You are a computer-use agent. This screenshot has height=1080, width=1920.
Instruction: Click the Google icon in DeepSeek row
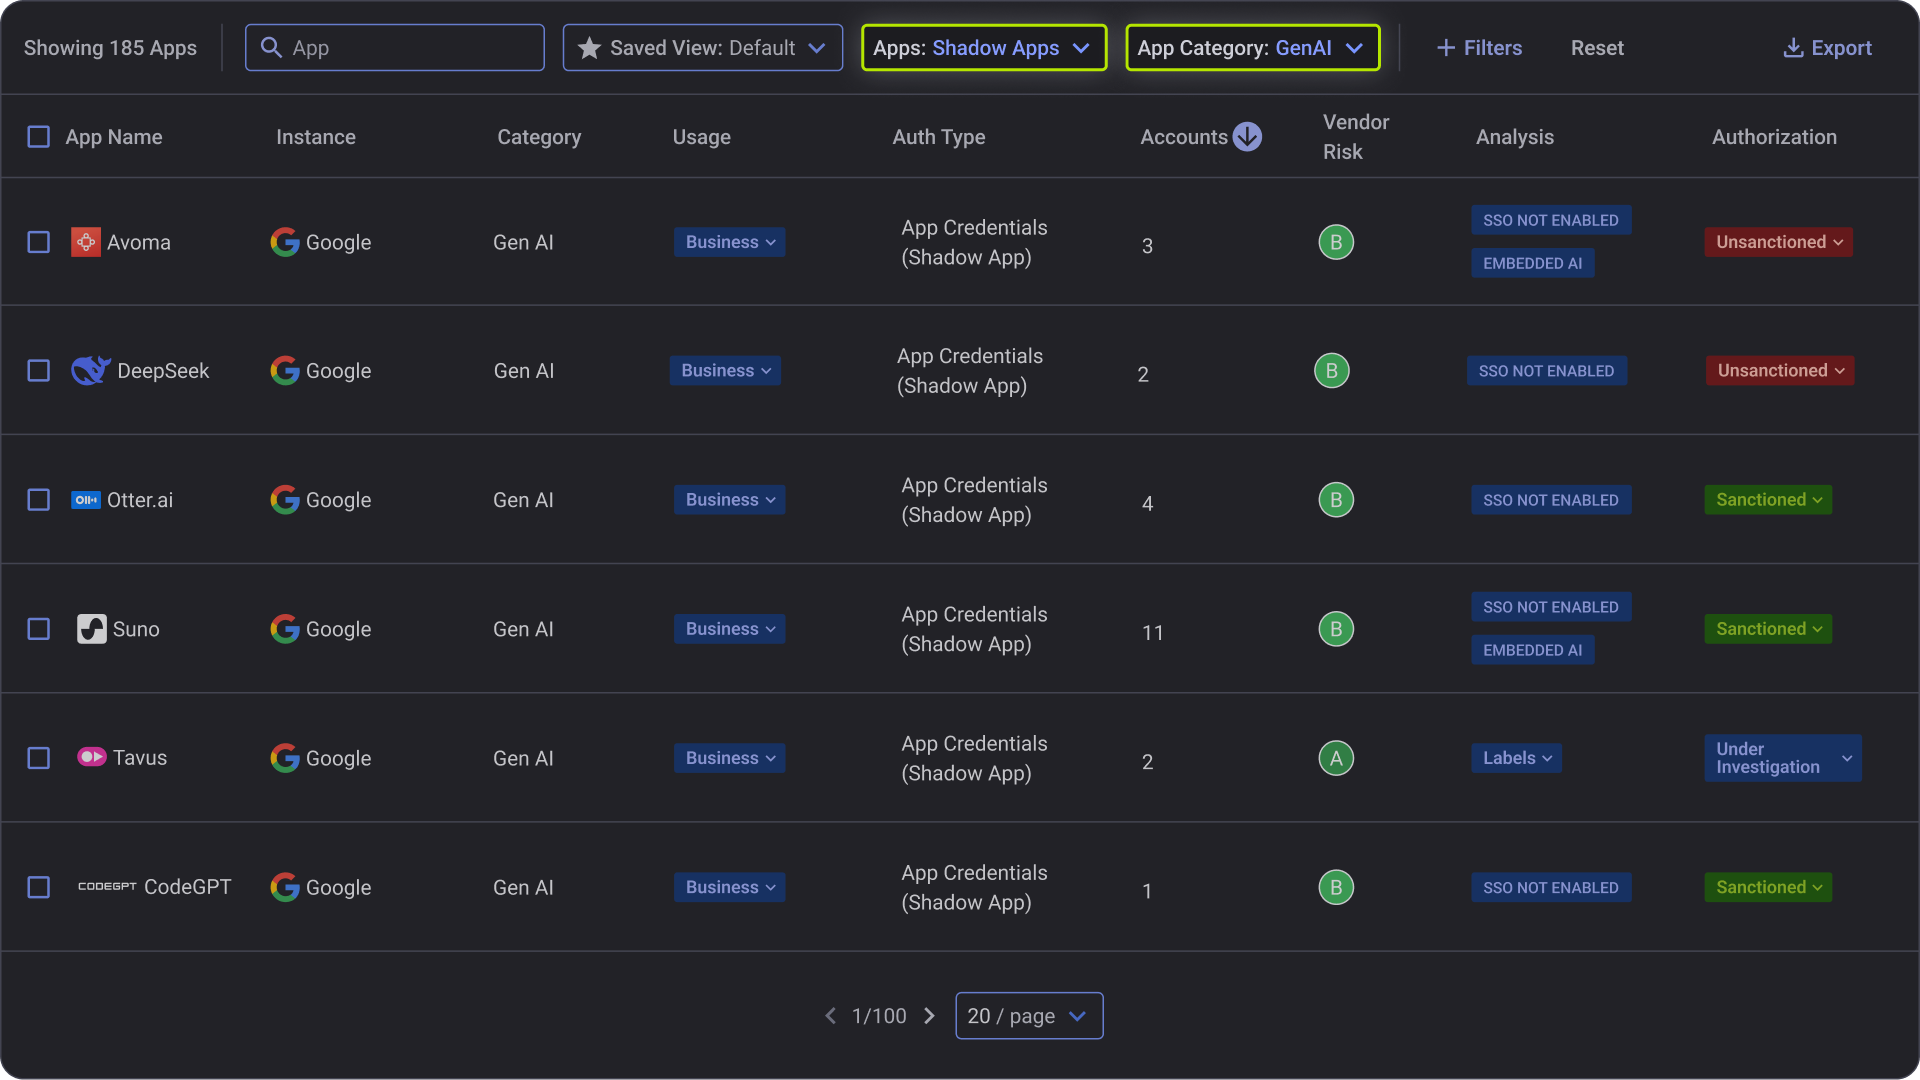285,371
